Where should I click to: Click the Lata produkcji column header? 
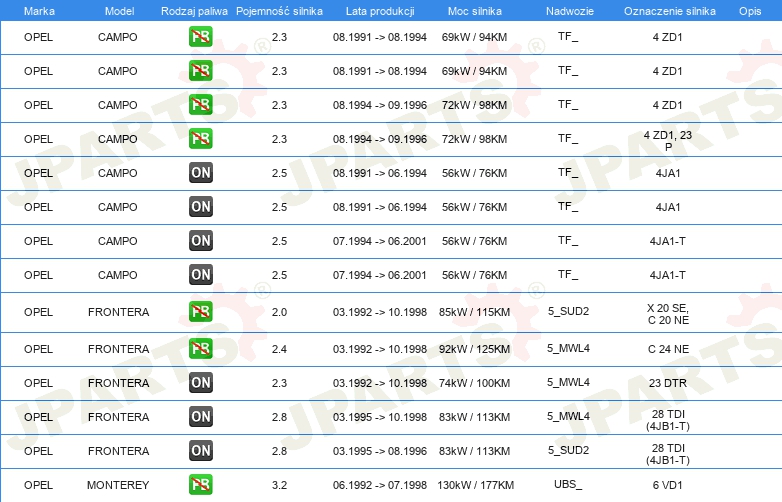[x=380, y=11]
